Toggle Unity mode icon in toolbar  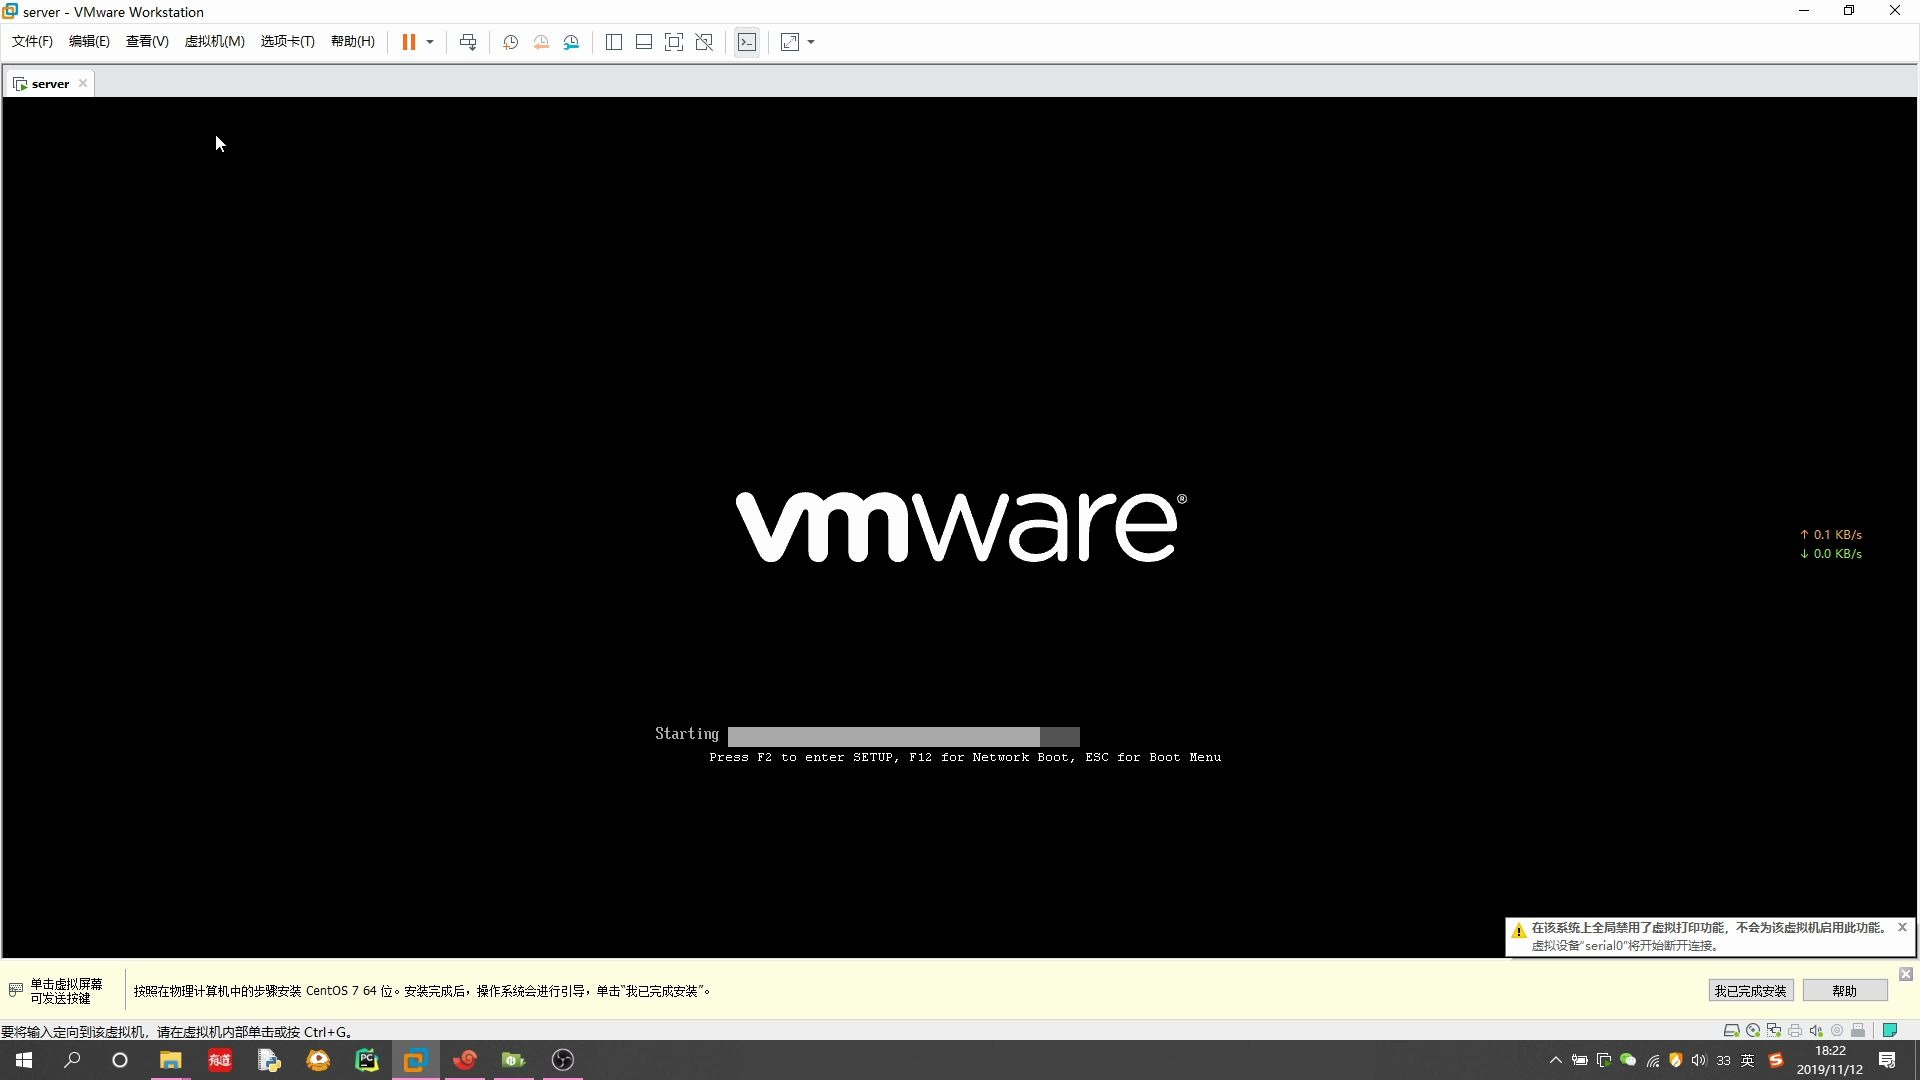[704, 42]
